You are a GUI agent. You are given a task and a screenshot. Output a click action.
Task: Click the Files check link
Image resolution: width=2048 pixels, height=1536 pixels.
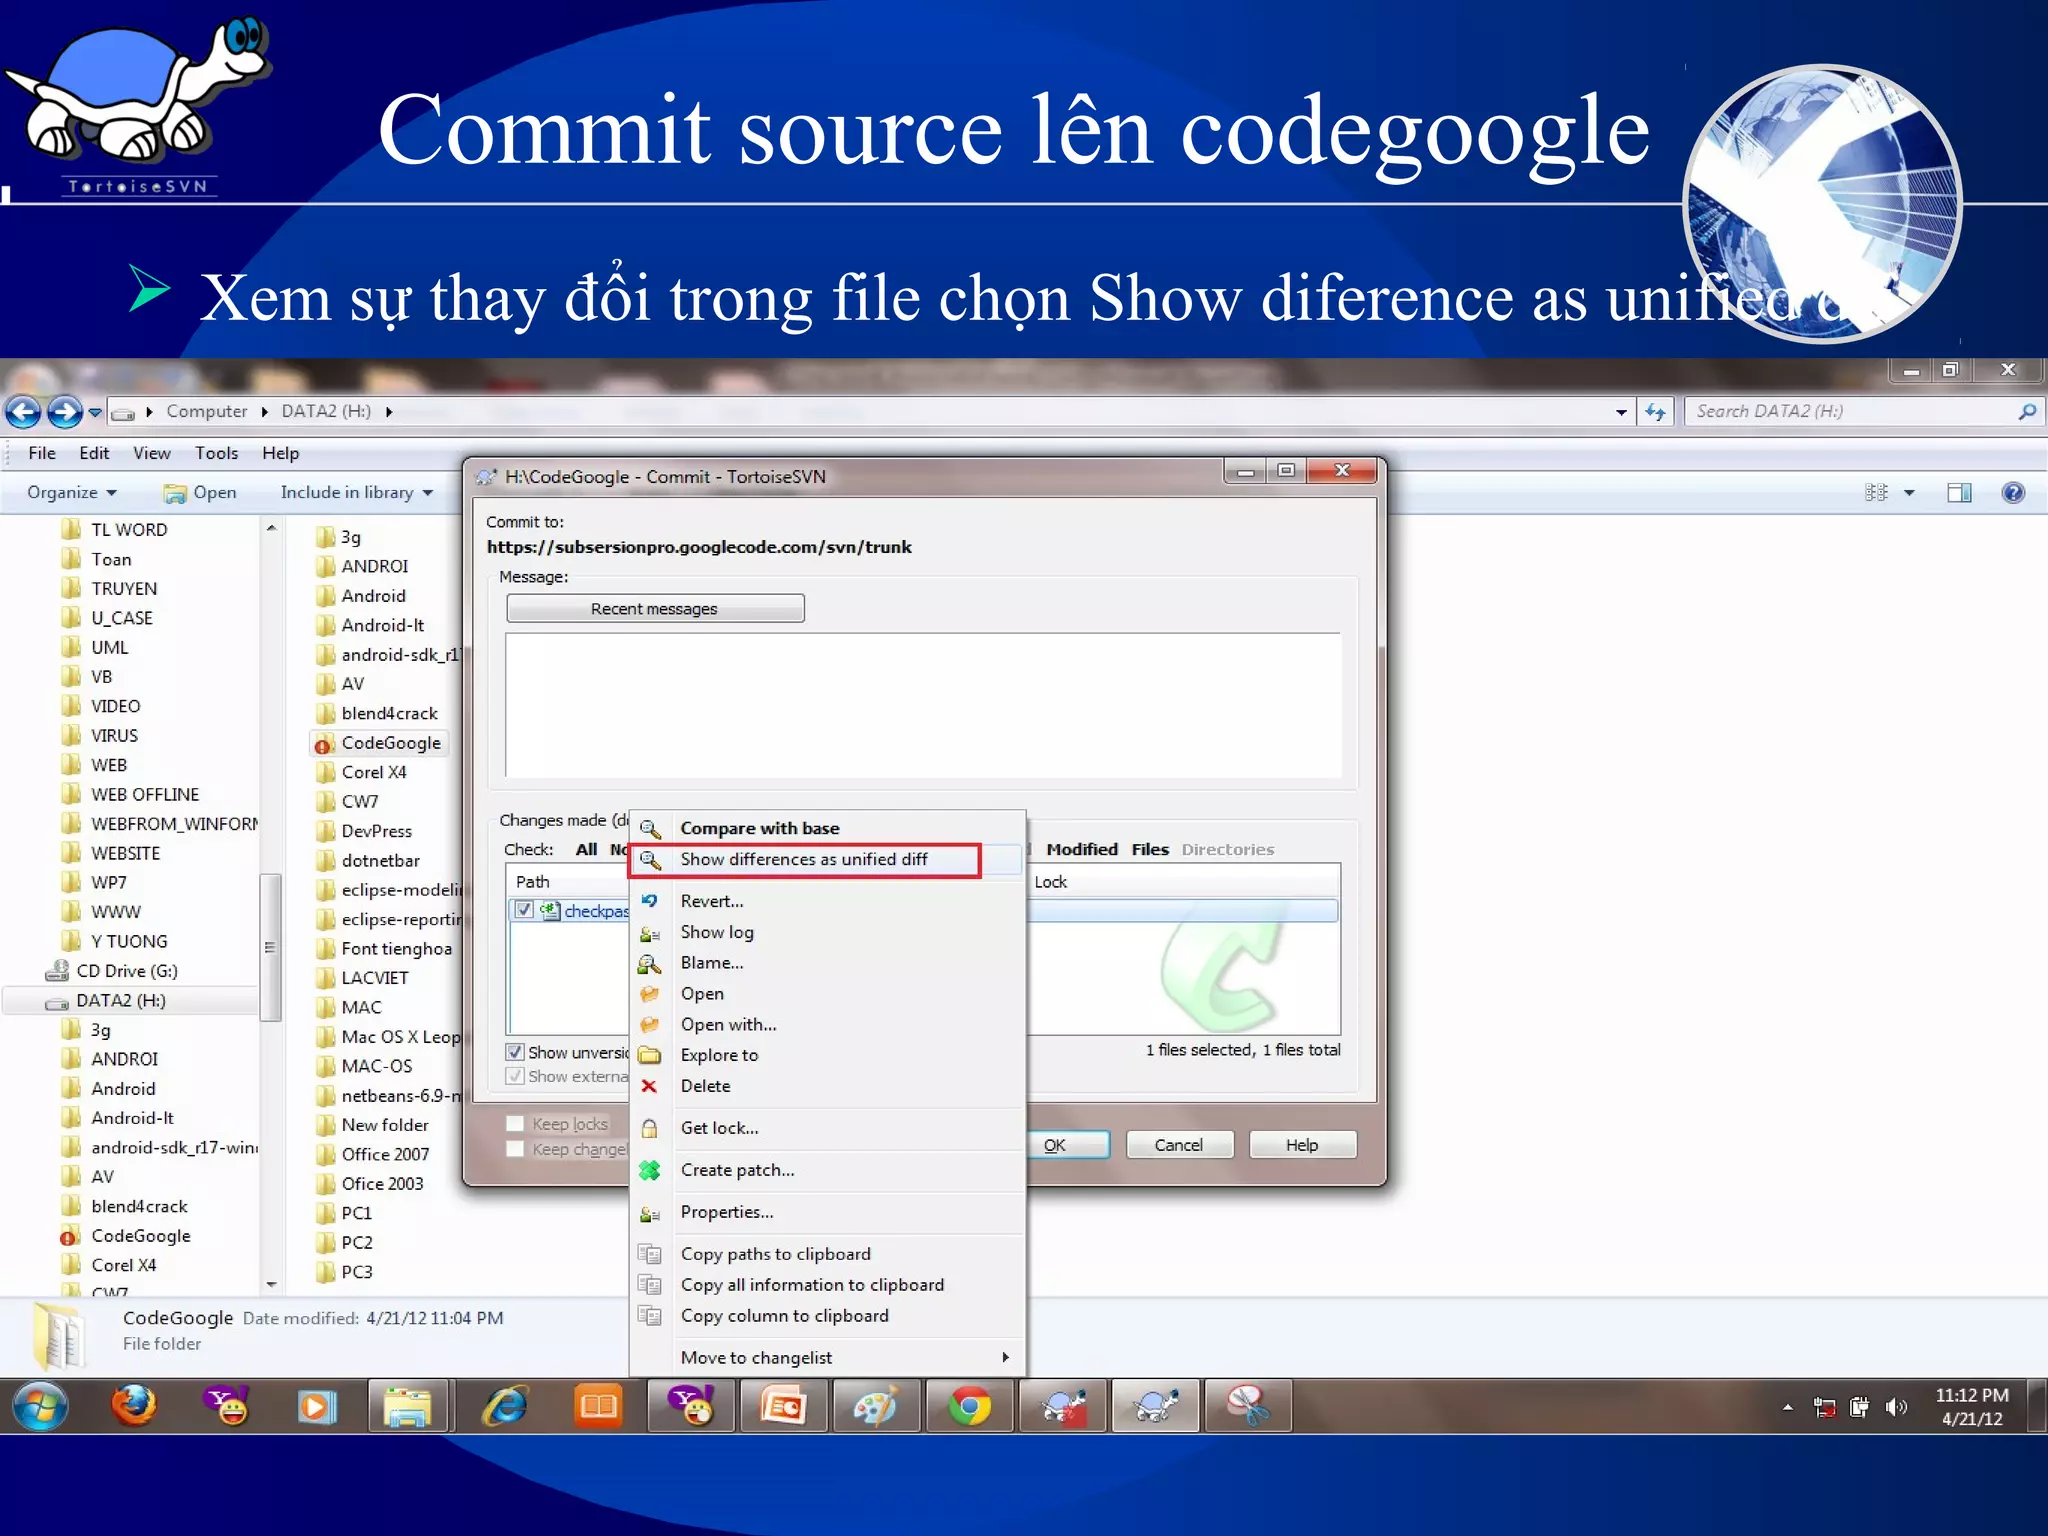click(x=1150, y=849)
